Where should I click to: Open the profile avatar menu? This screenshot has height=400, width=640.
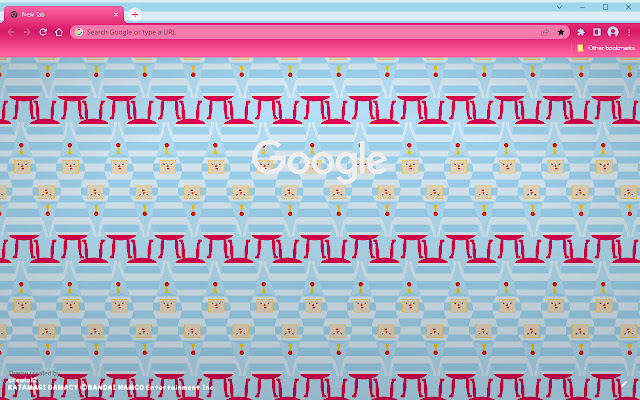click(613, 32)
